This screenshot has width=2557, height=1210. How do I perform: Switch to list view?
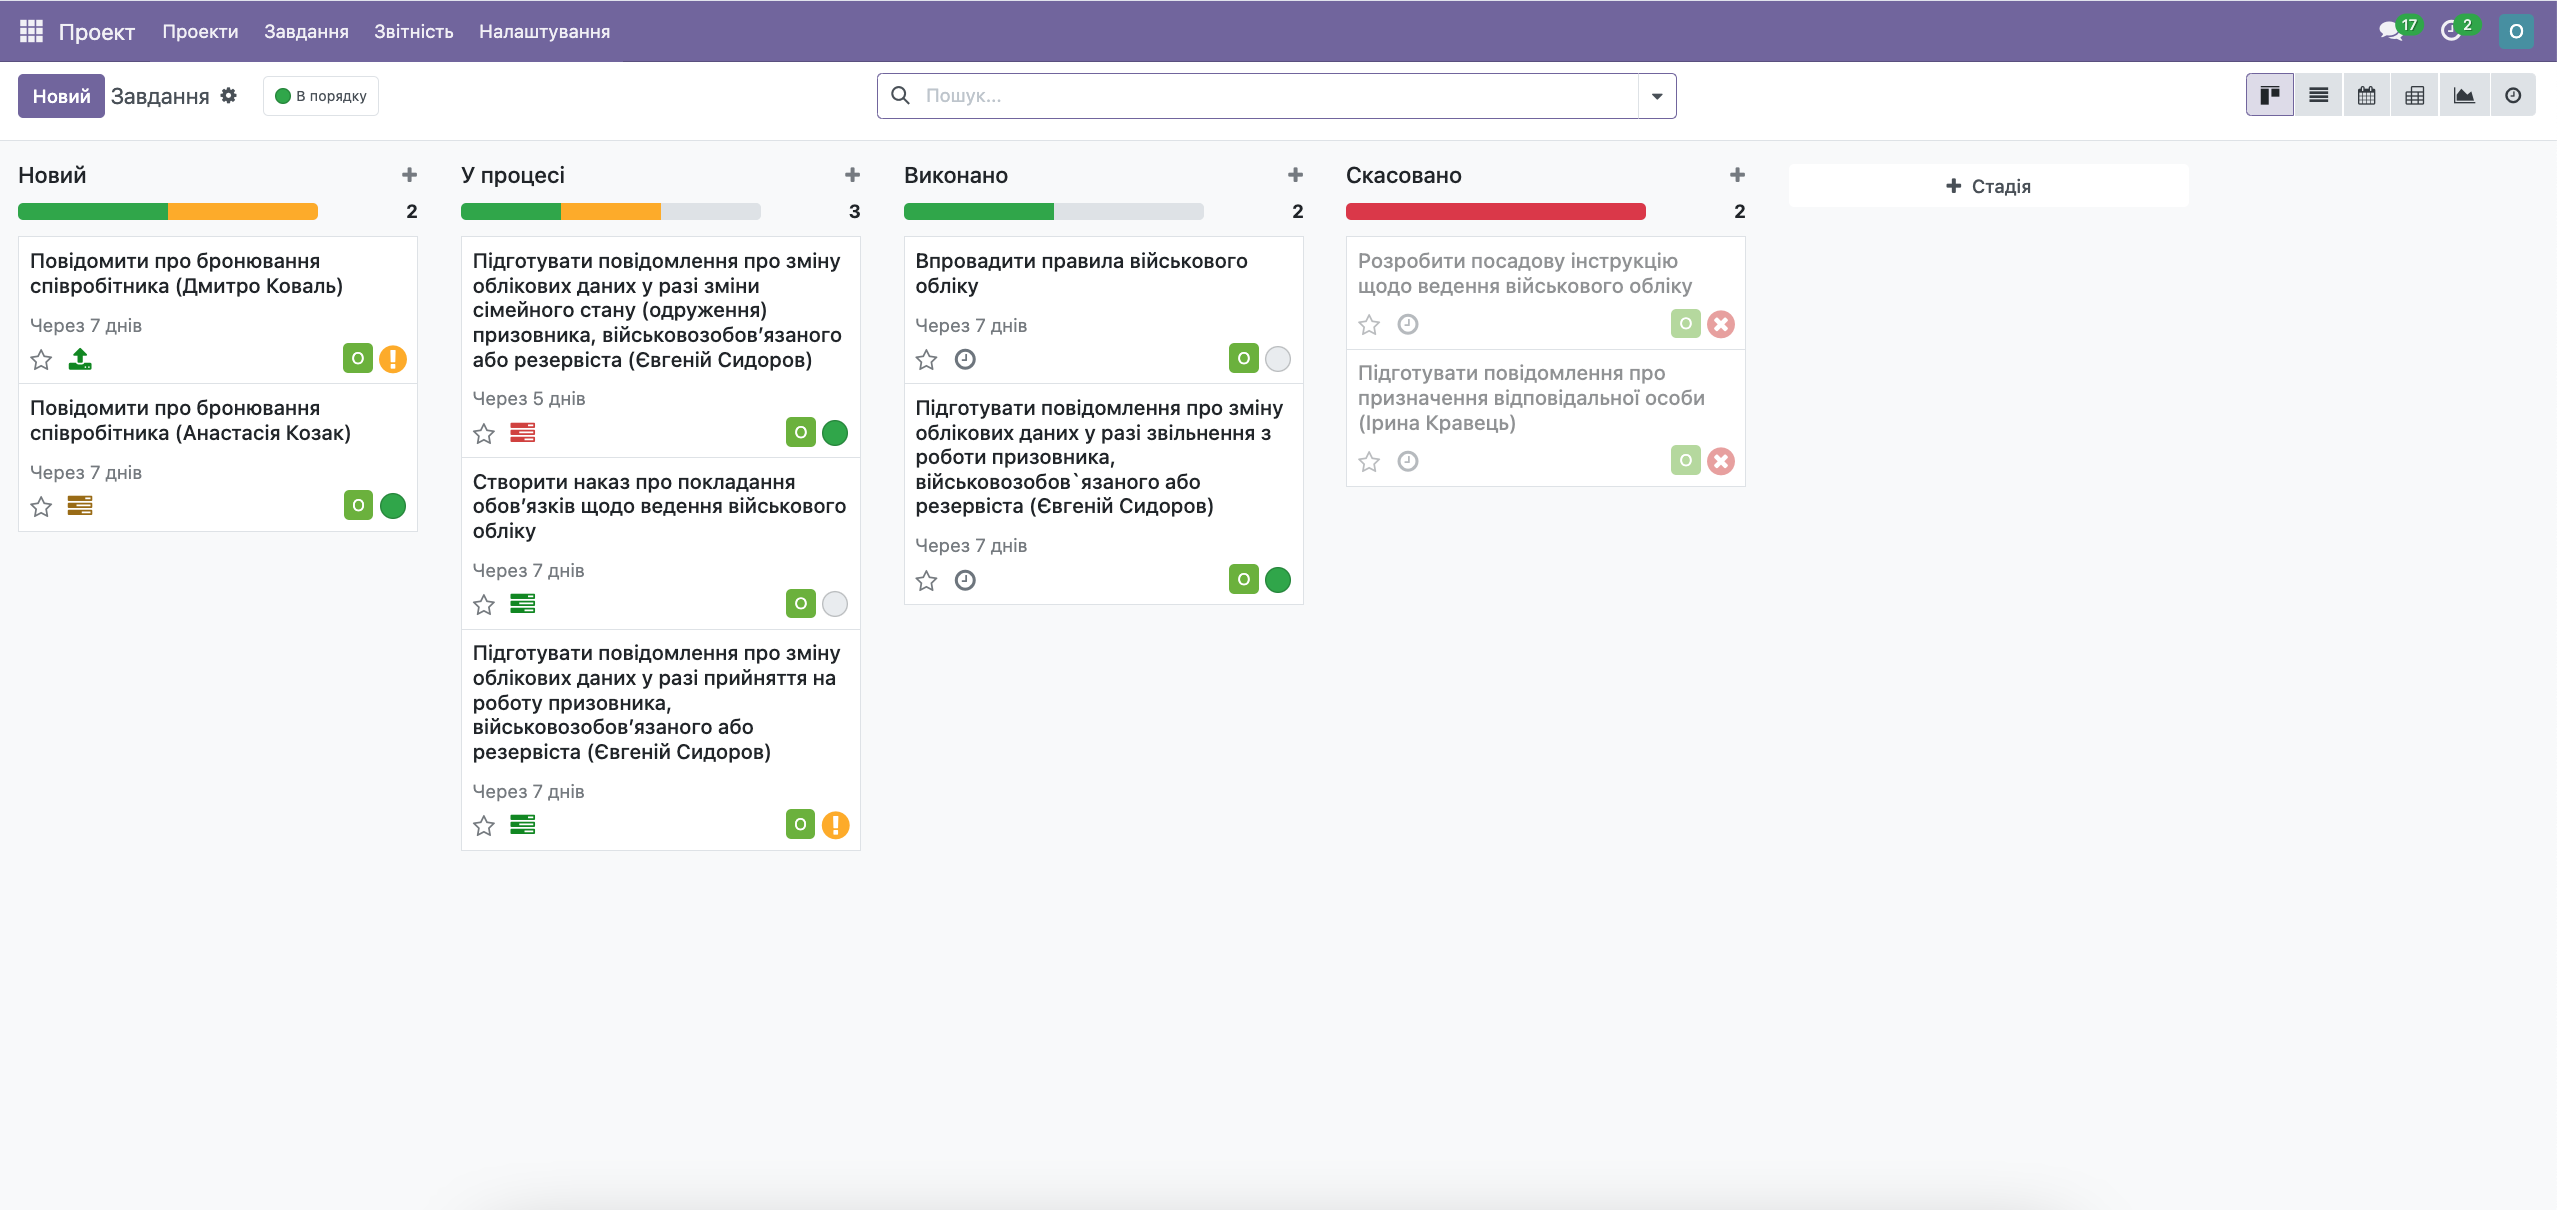click(2318, 95)
